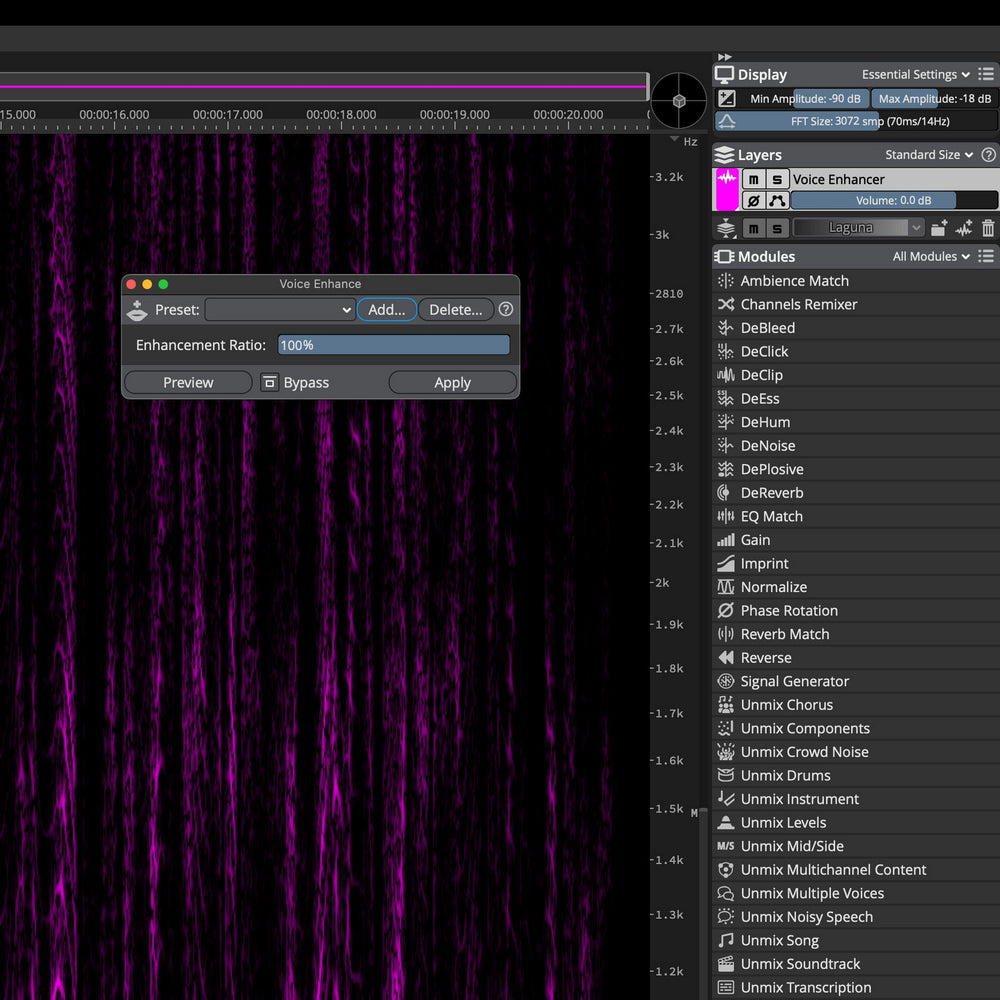Click the 3D view orientation icon

pyautogui.click(x=678, y=100)
